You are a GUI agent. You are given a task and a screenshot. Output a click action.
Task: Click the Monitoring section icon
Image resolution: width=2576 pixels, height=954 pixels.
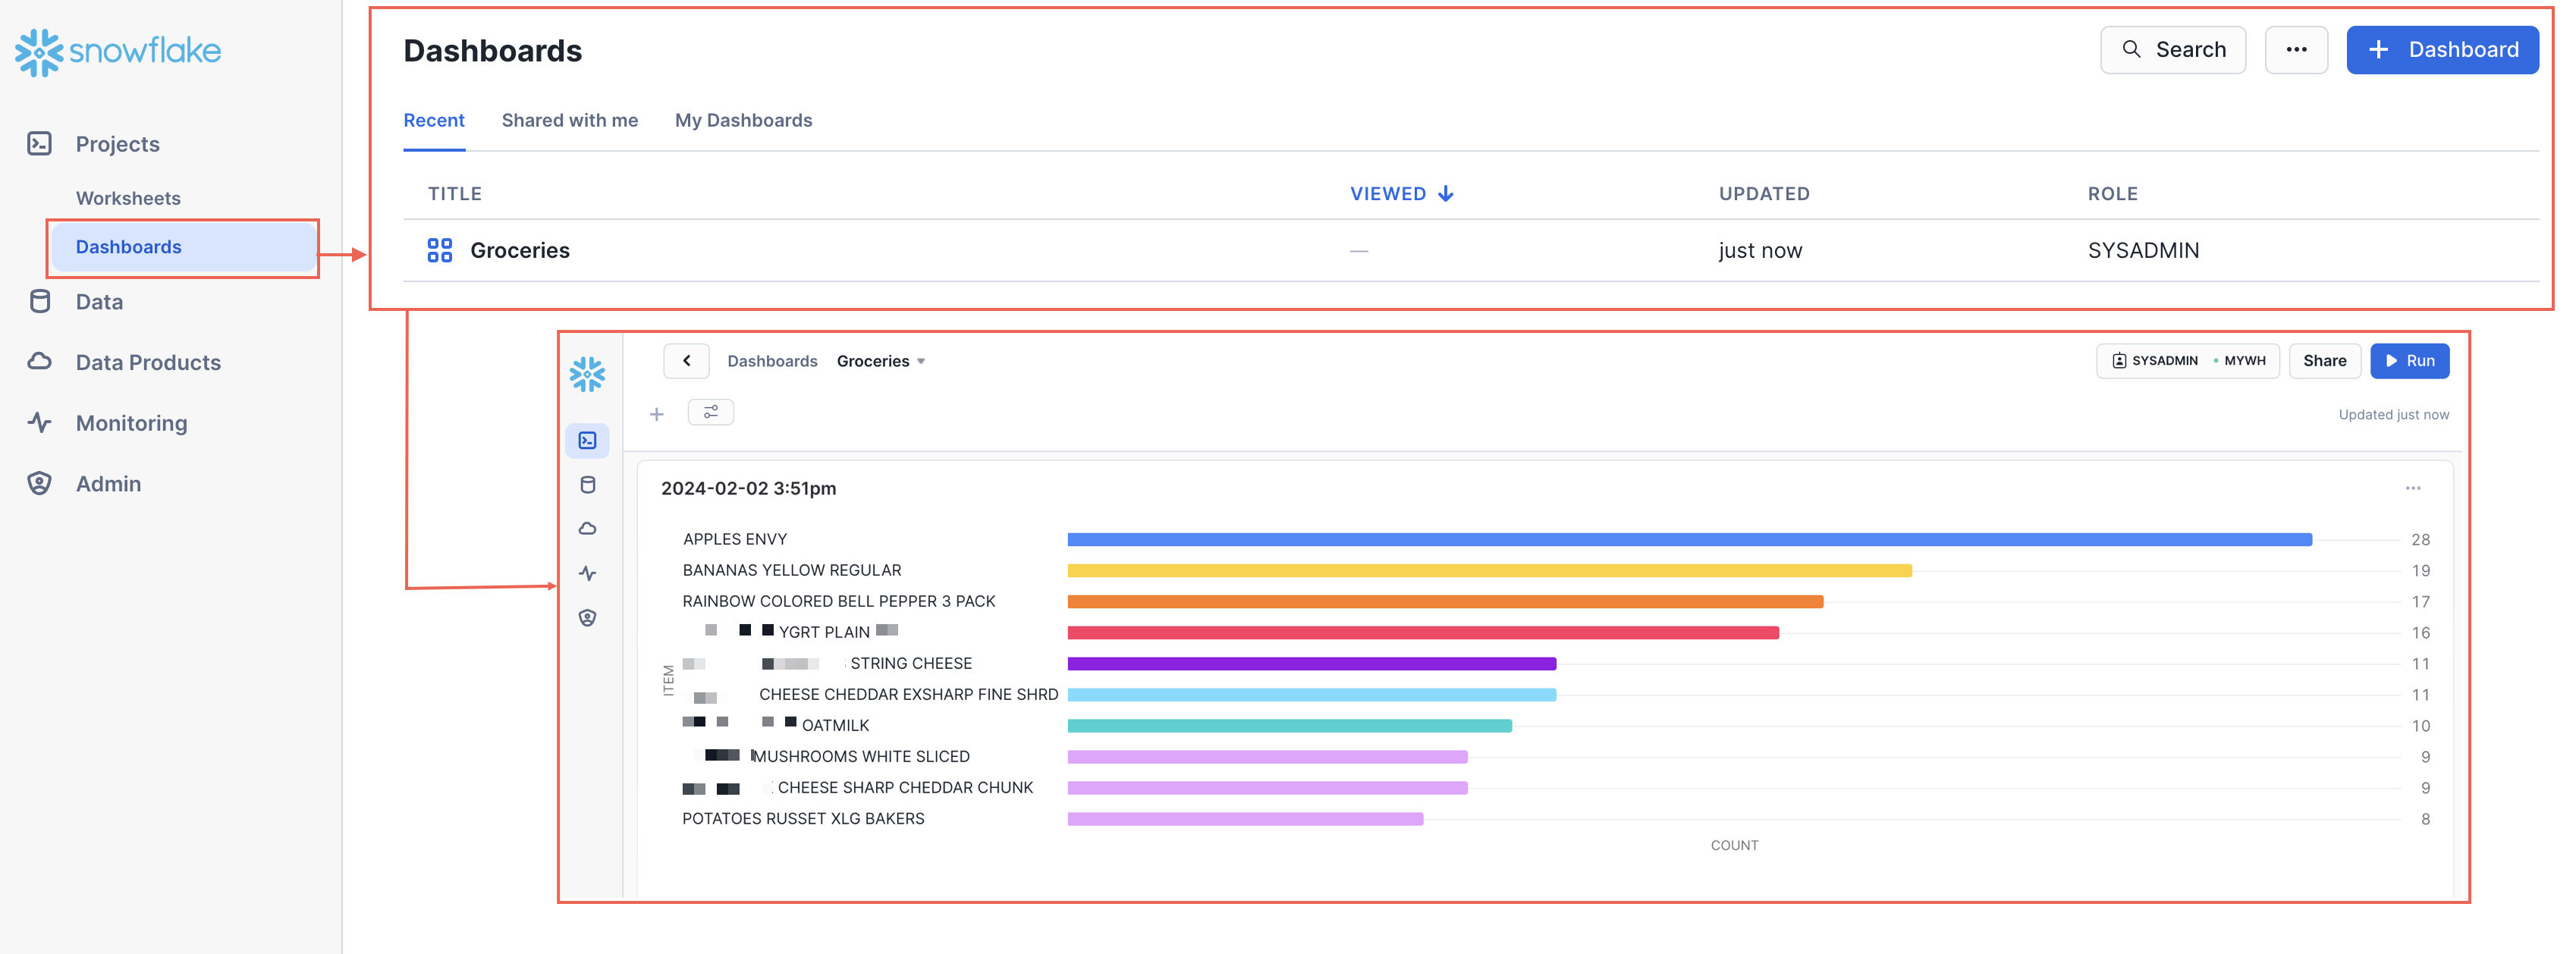(41, 422)
